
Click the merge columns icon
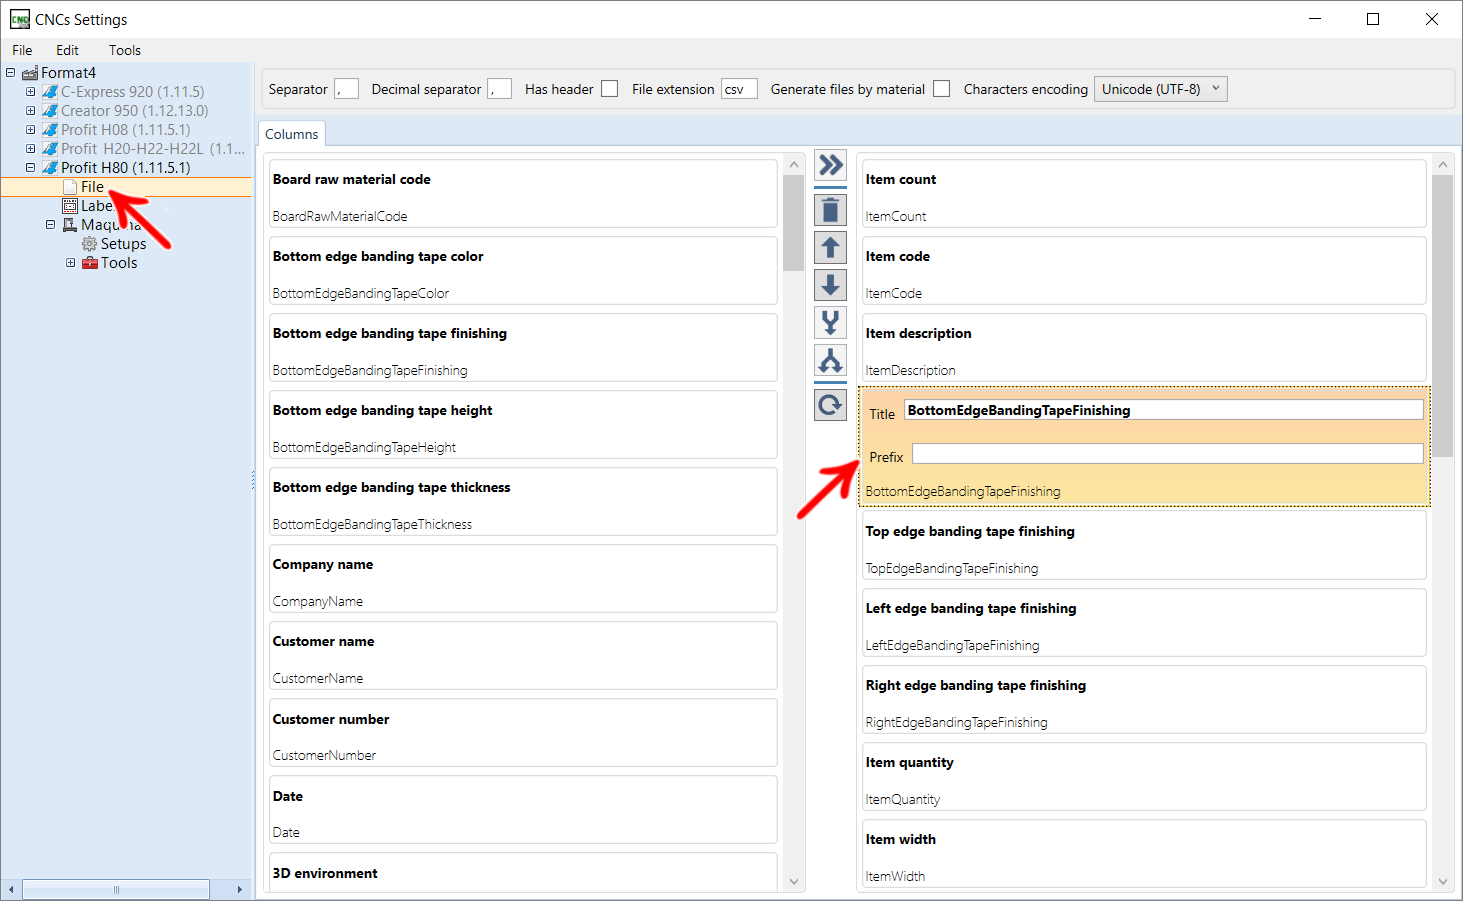830,323
